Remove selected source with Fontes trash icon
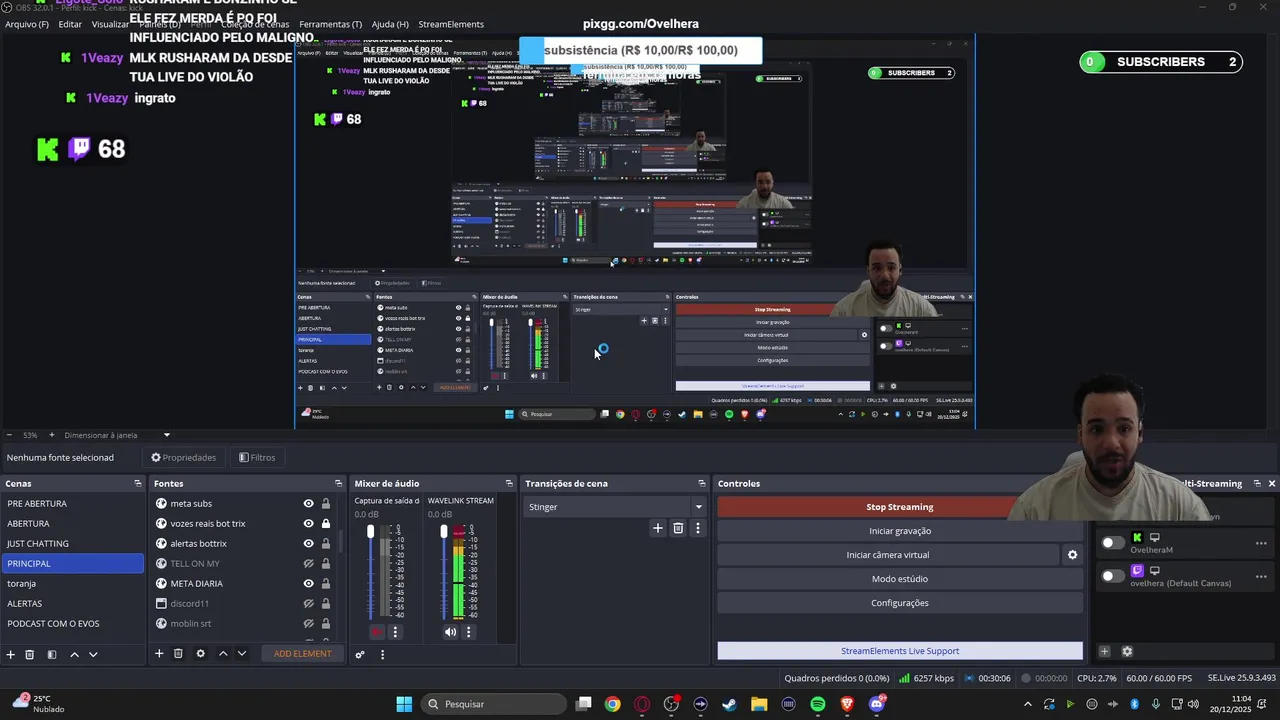Image resolution: width=1280 pixels, height=720 pixels. [178, 653]
